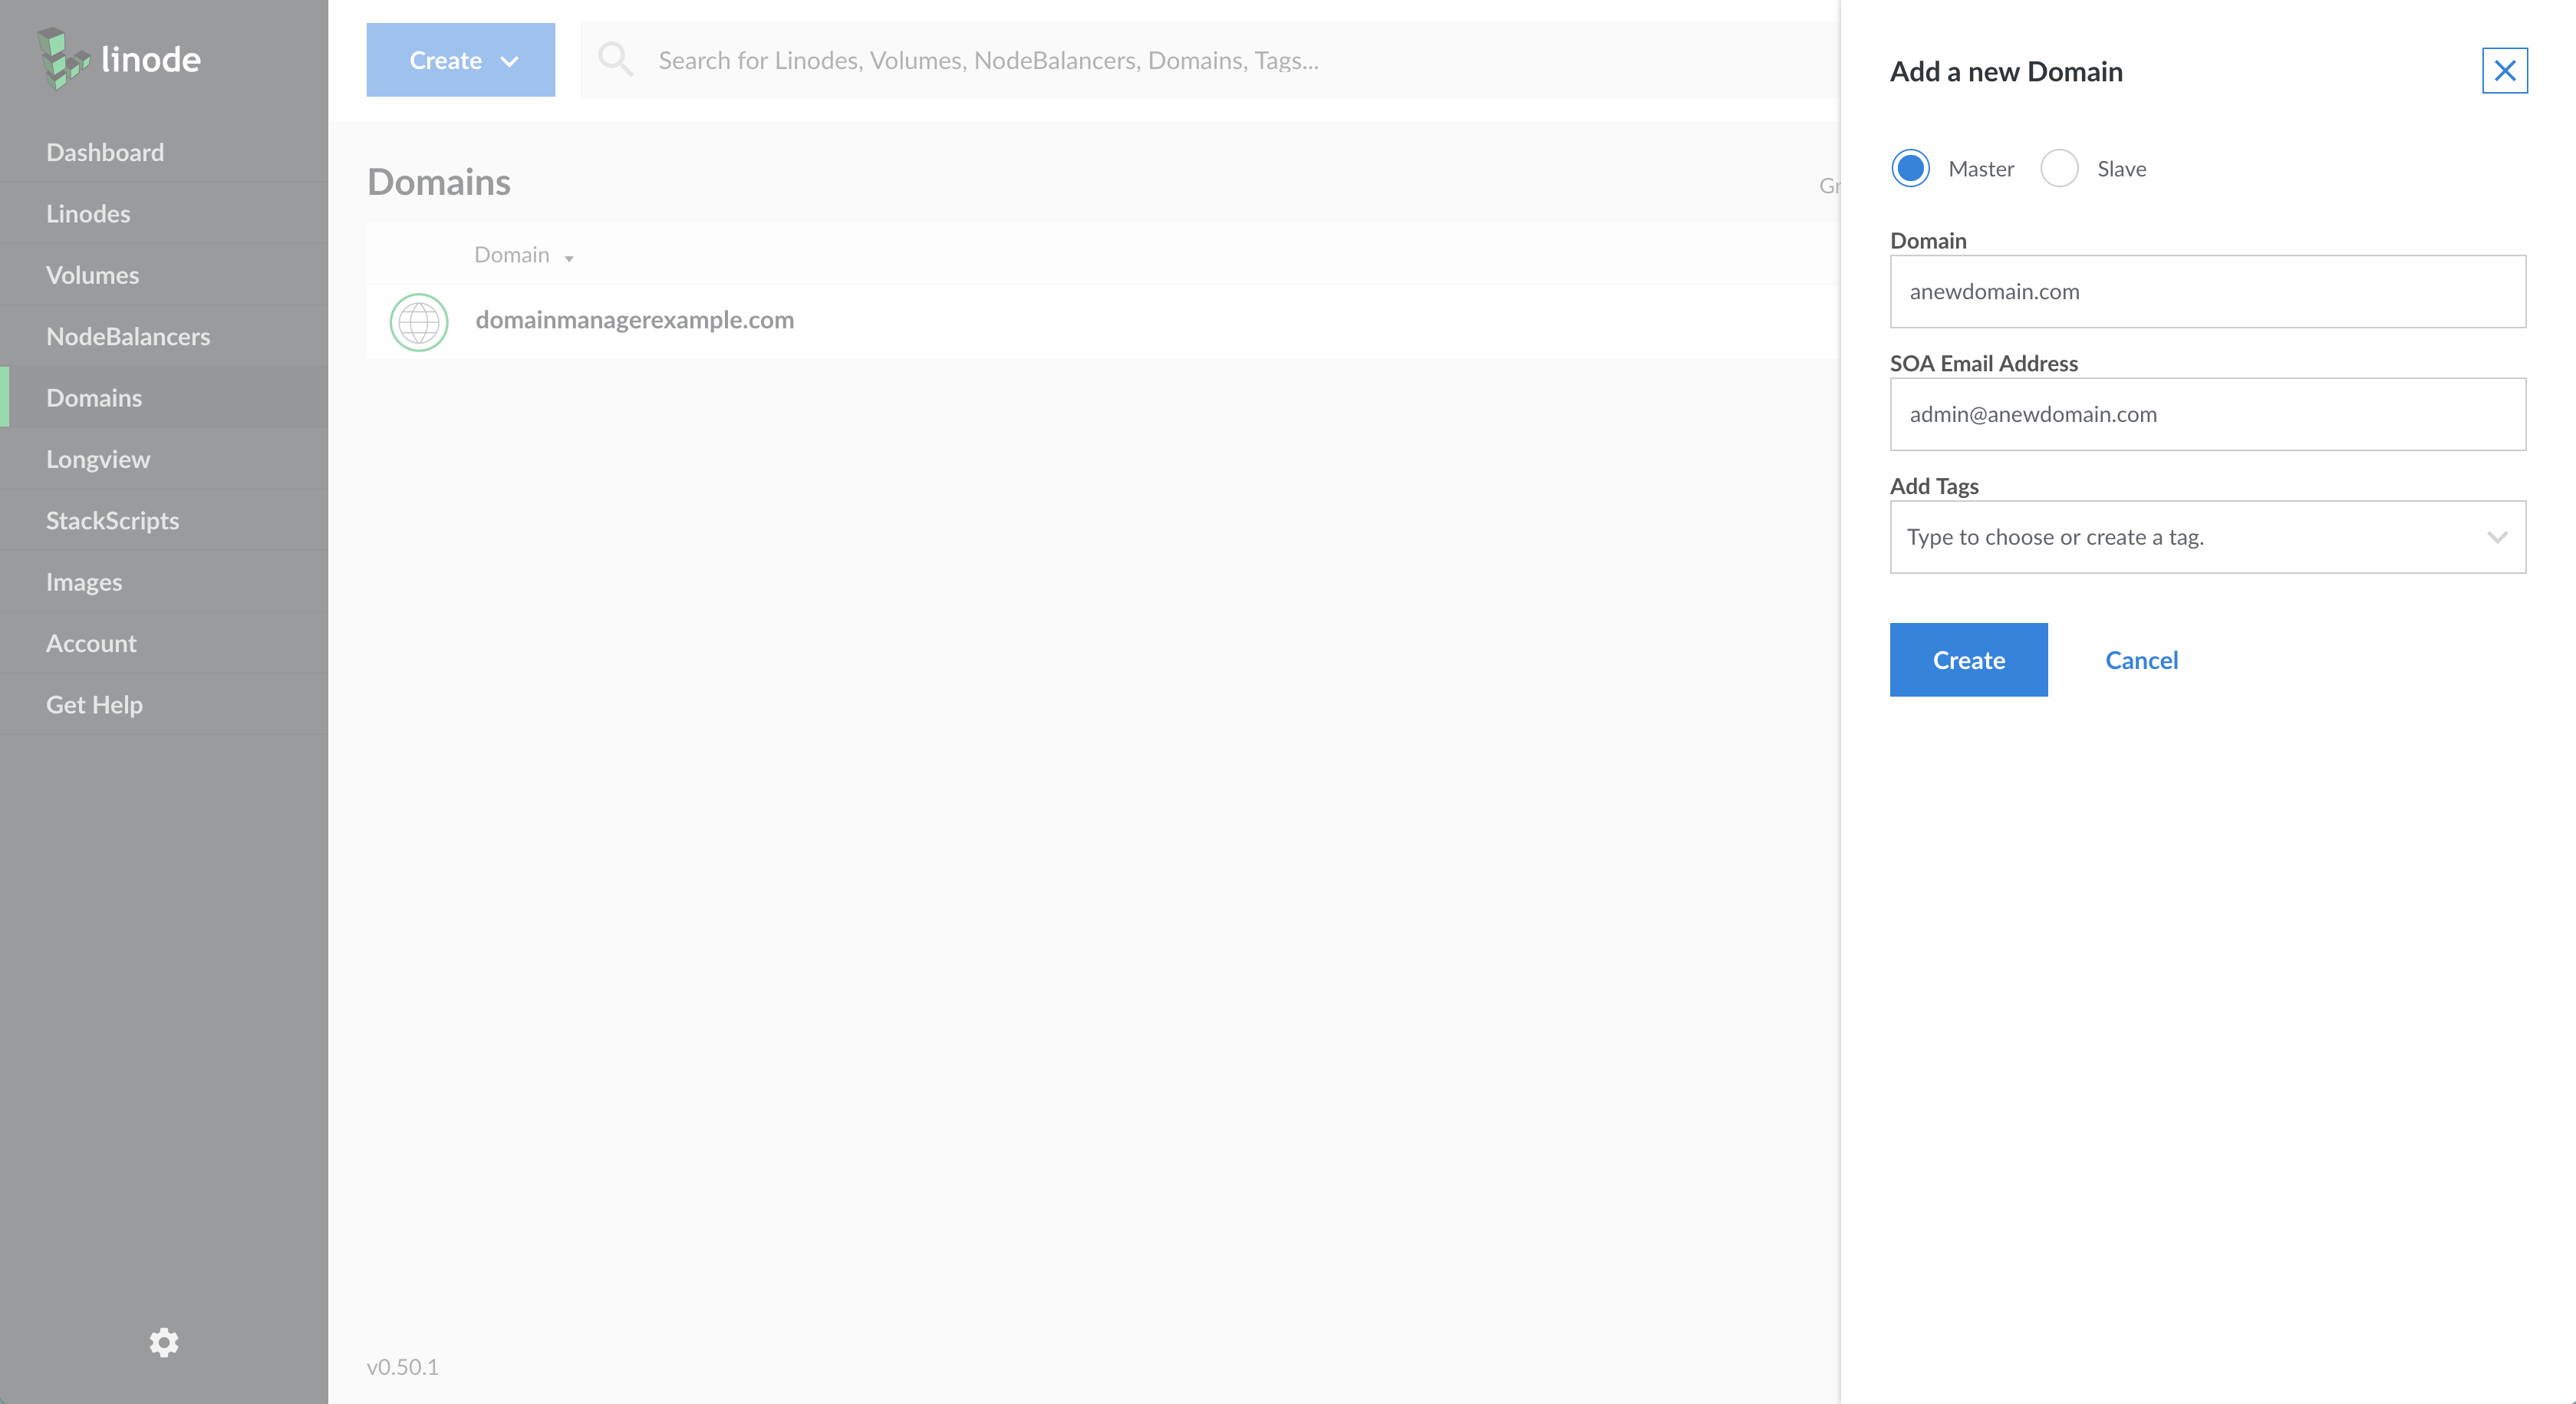Open domainmanagerexample.com domain link

634,320
